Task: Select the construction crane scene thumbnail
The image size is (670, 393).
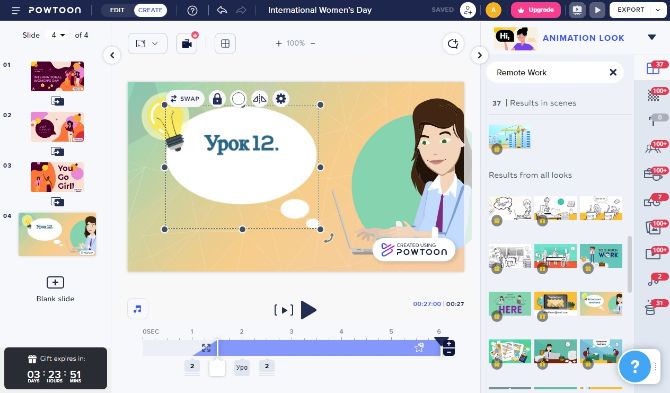Action: [x=510, y=138]
